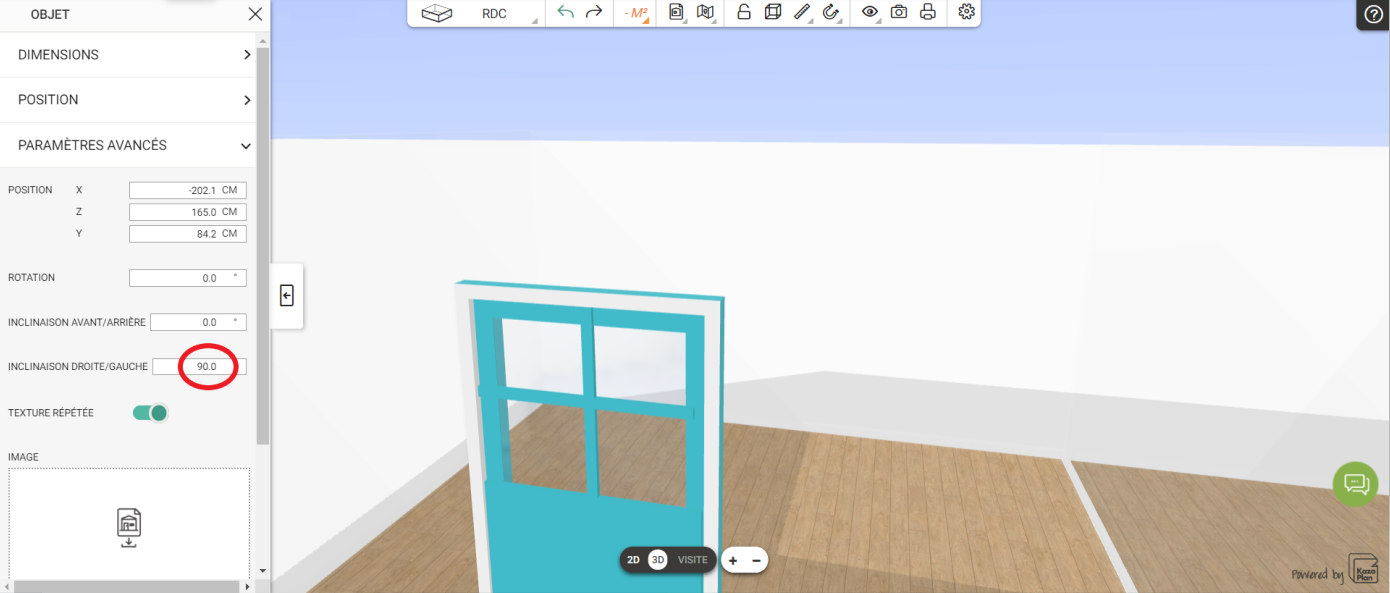Viewport: 1390px width, 593px height.
Task: Click the horizontal scrollbar right arrow
Action: coord(249,586)
